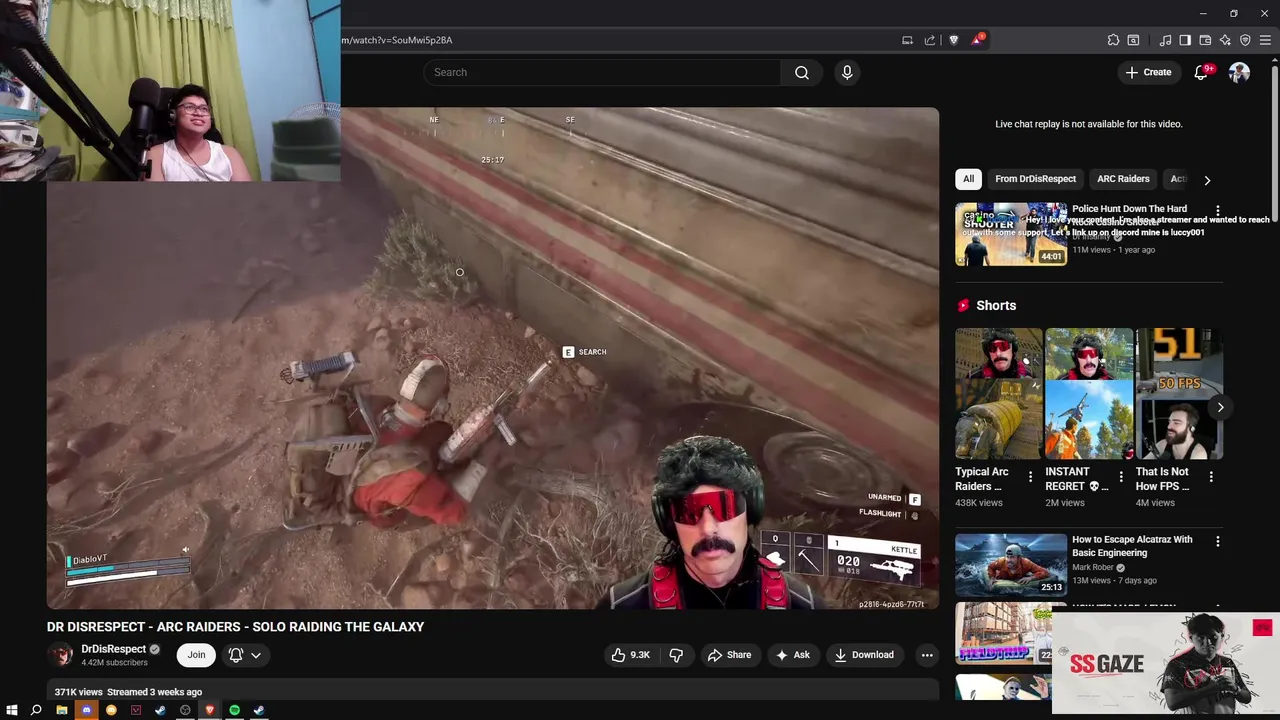The width and height of the screenshot is (1280, 720).
Task: Open the Brave VPN shield icon
Action: pyautogui.click(x=1245, y=40)
